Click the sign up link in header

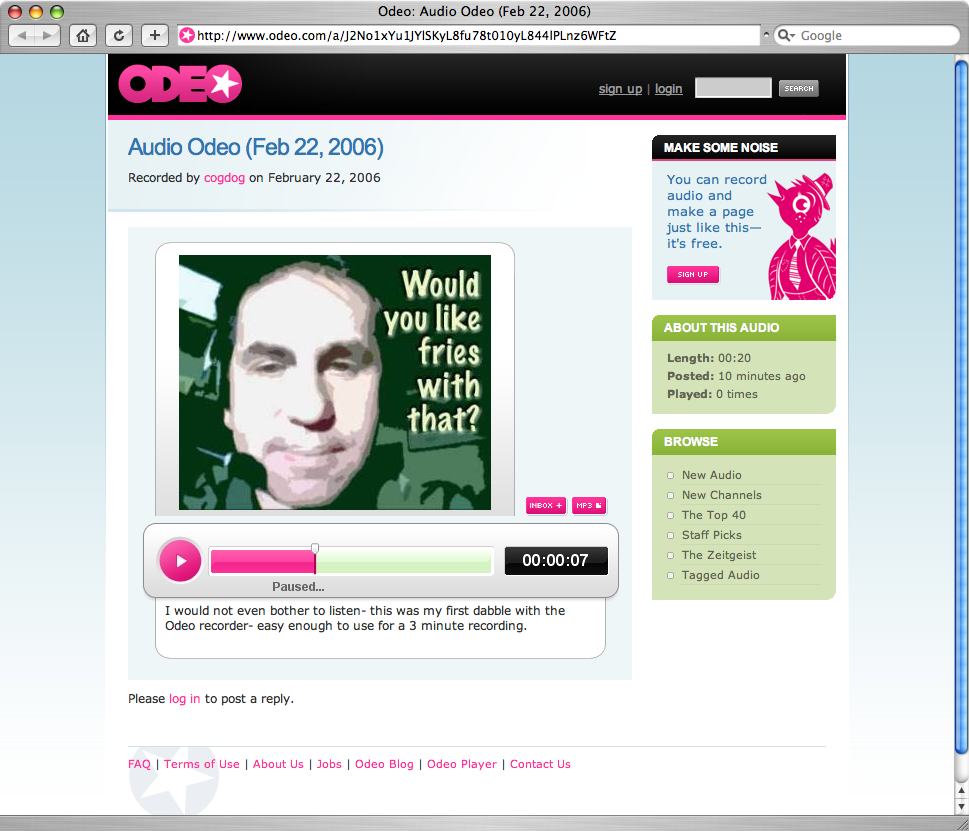[x=620, y=89]
